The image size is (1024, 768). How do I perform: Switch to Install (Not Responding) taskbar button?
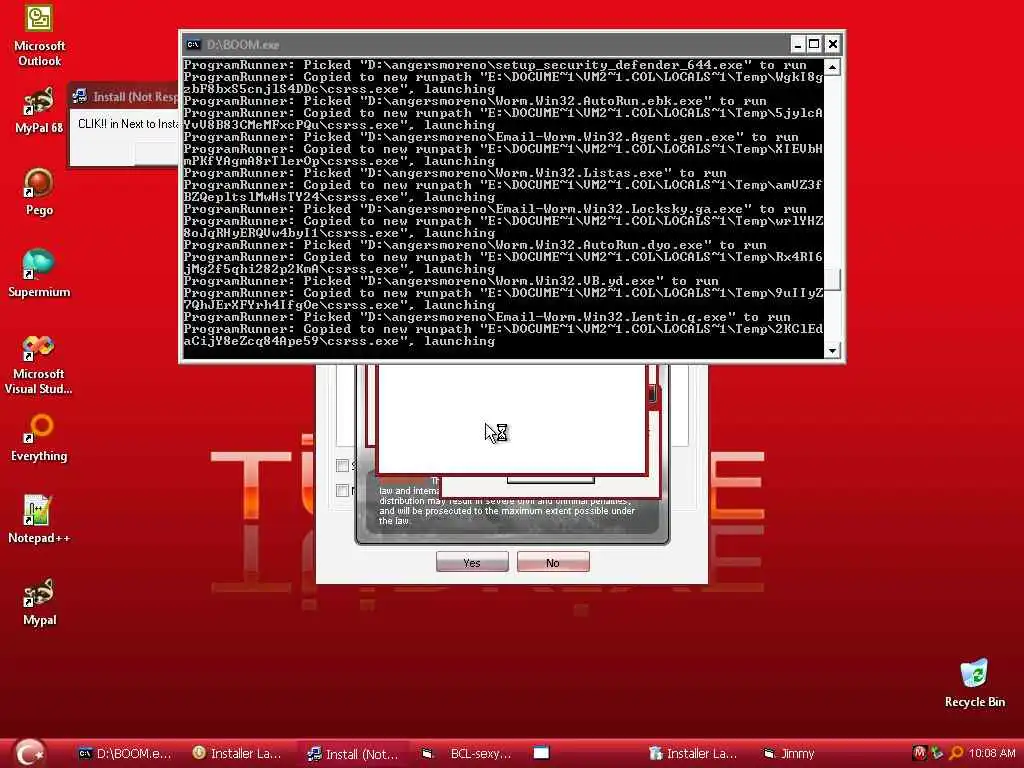click(353, 754)
